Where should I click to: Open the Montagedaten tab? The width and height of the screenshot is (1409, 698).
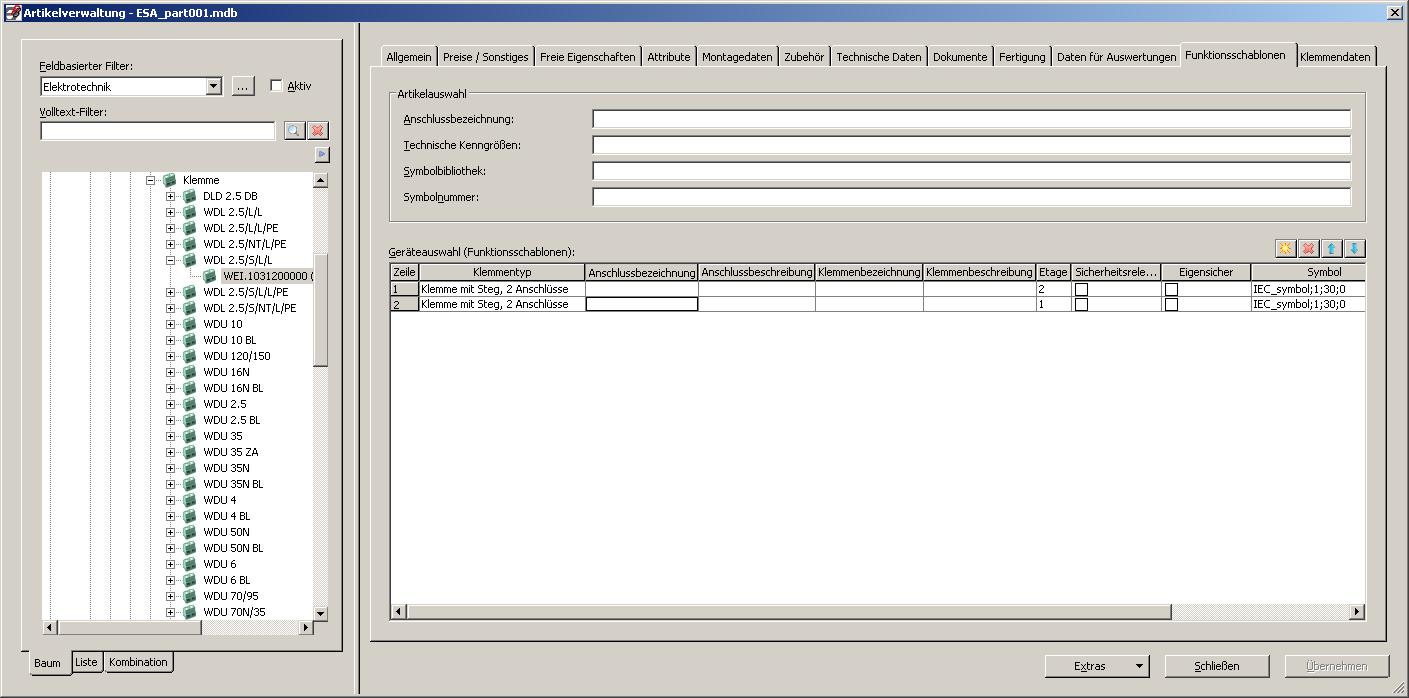737,57
